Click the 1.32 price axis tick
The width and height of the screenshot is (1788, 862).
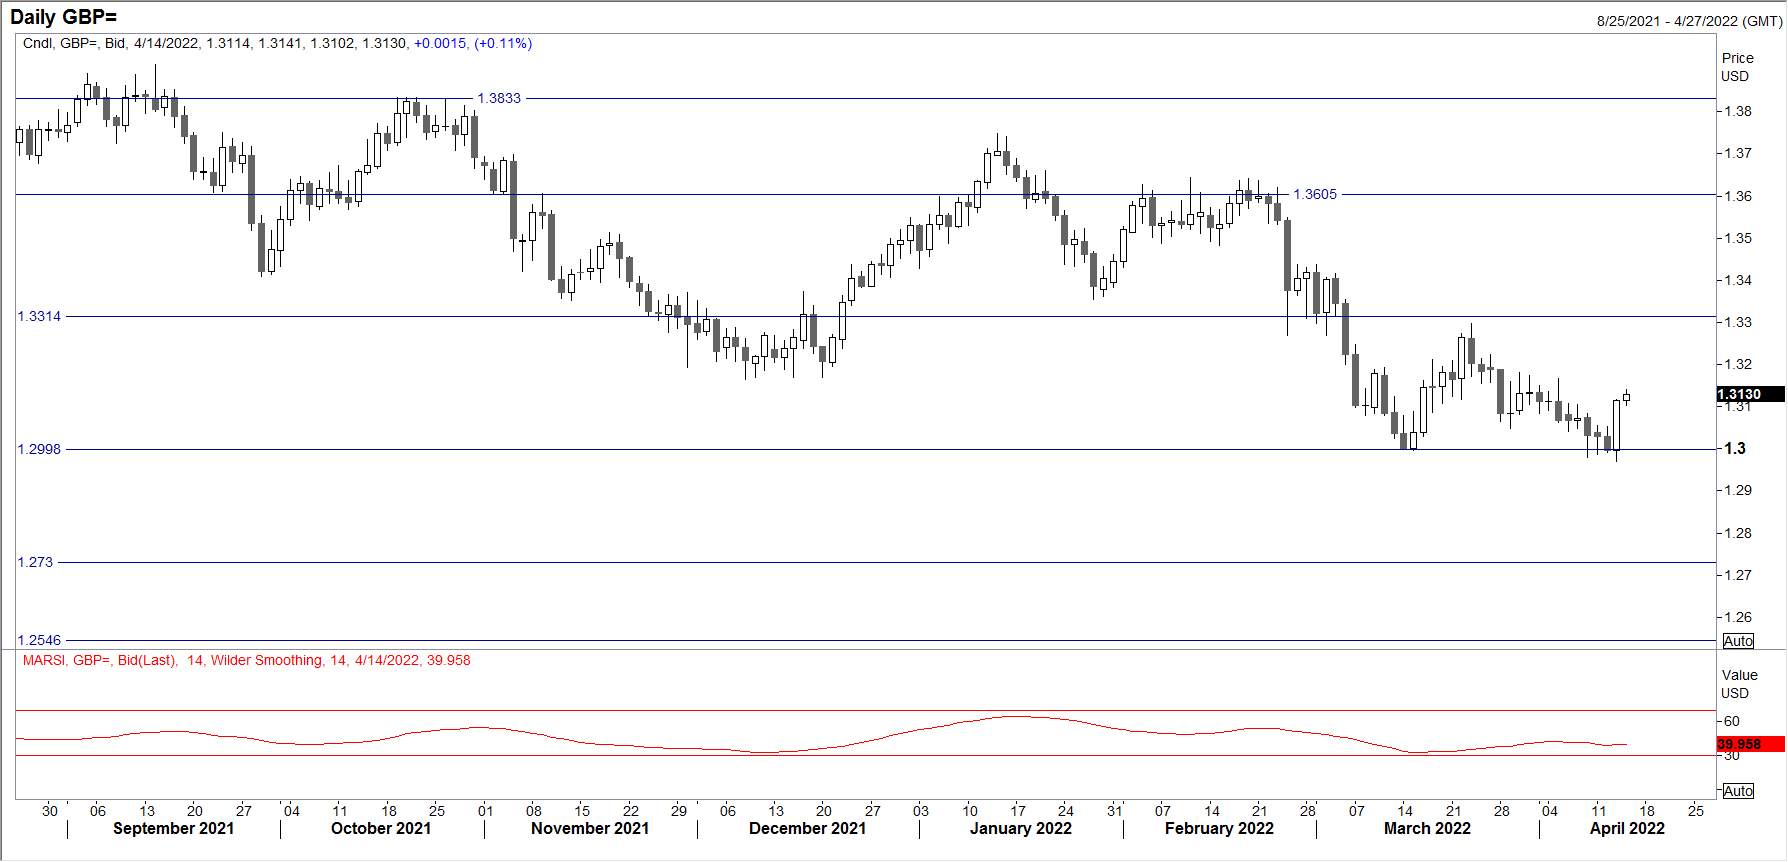pyautogui.click(x=1738, y=364)
